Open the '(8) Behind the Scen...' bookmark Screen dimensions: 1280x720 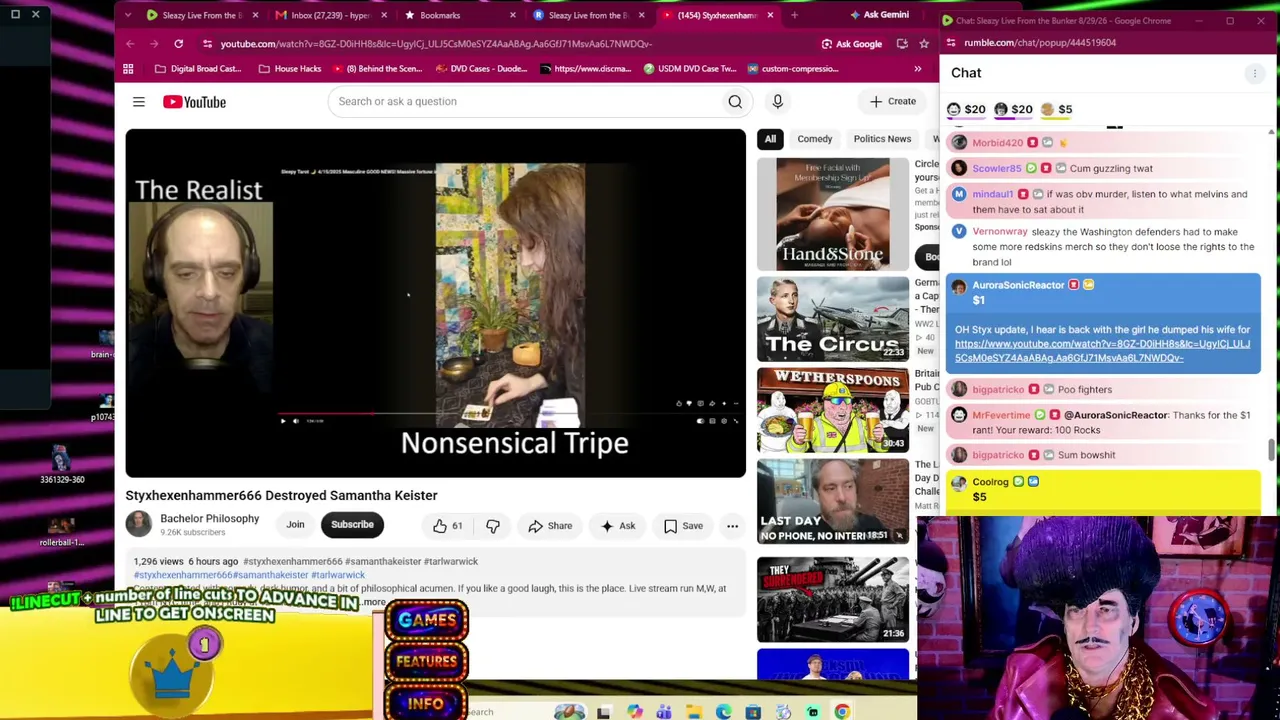click(377, 69)
